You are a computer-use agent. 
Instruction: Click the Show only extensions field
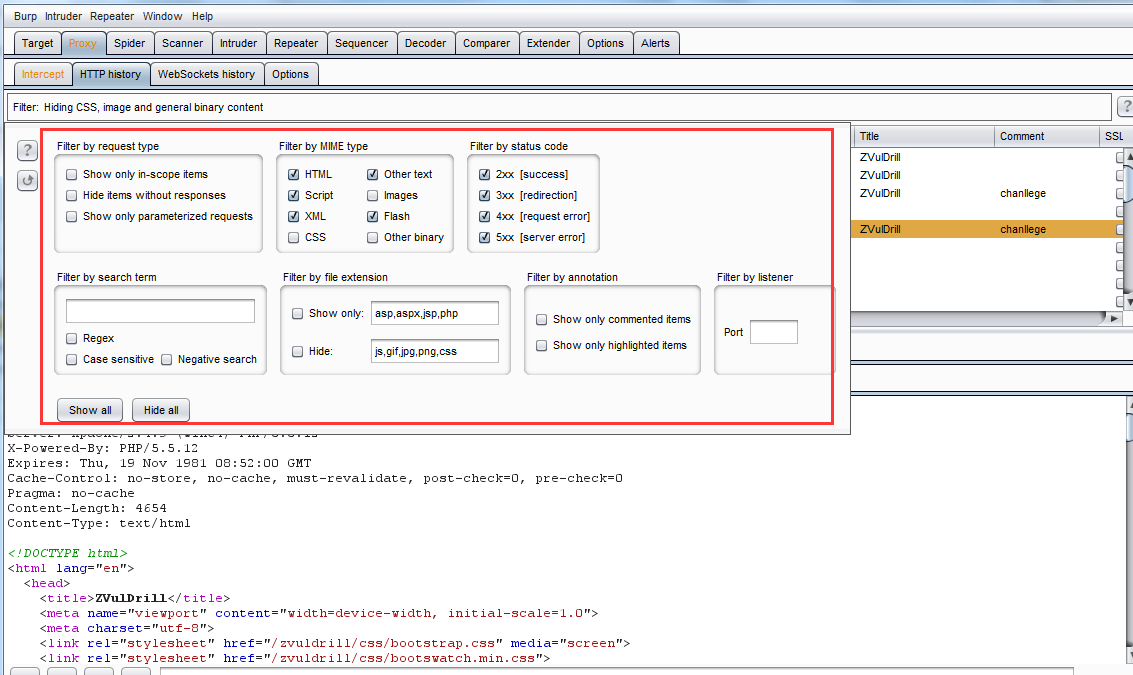pyautogui.click(x=434, y=314)
